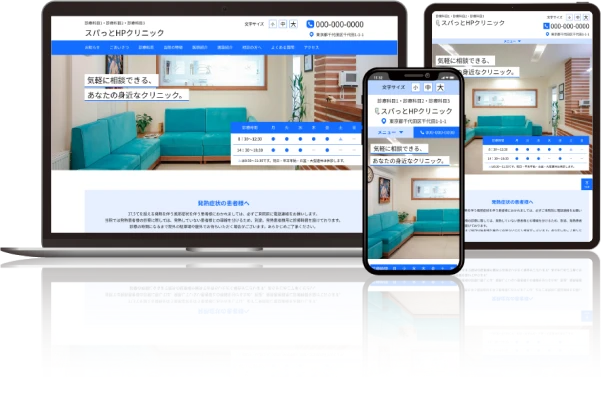The image size is (601, 394).
Task: Click あなたの身近なクリニック。 caption on laptop
Action: [x=136, y=95]
